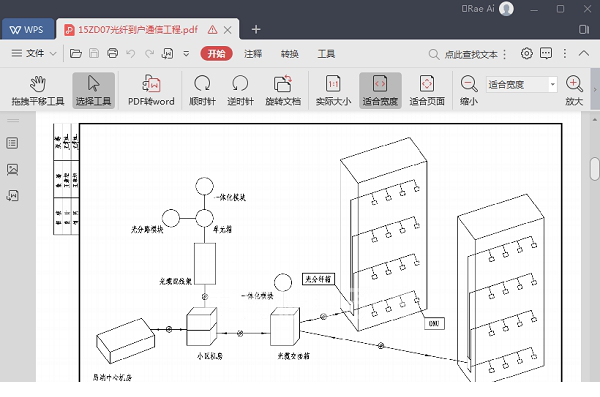Click the ONU label box in the diagram
This screenshot has height=397, width=600.
click(434, 323)
